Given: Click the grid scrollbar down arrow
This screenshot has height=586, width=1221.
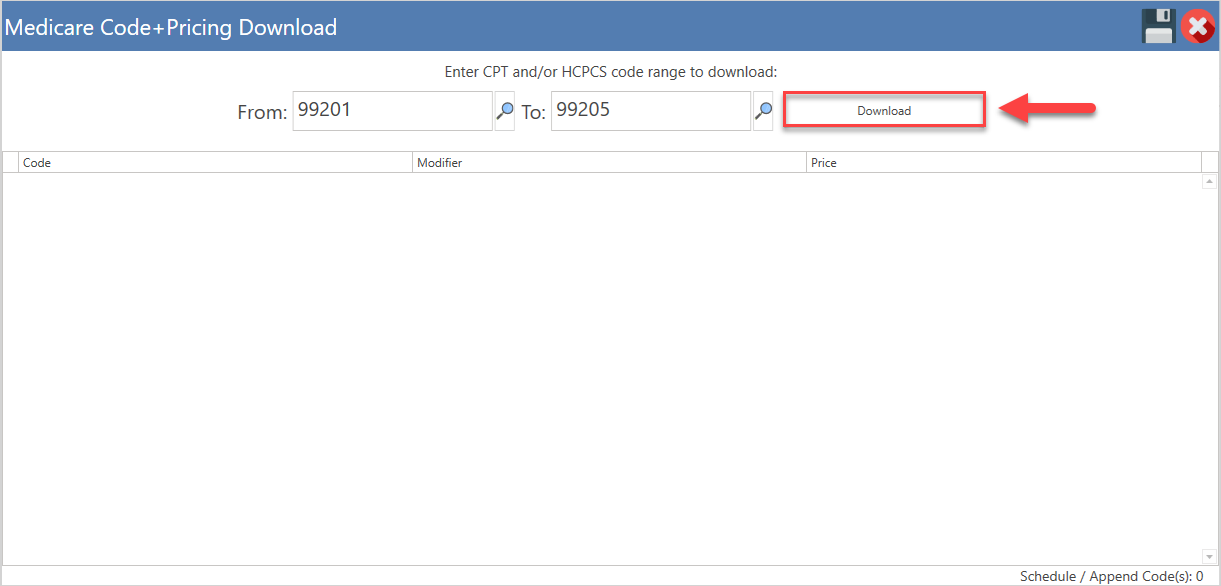Looking at the screenshot, I should tap(1209, 556).
